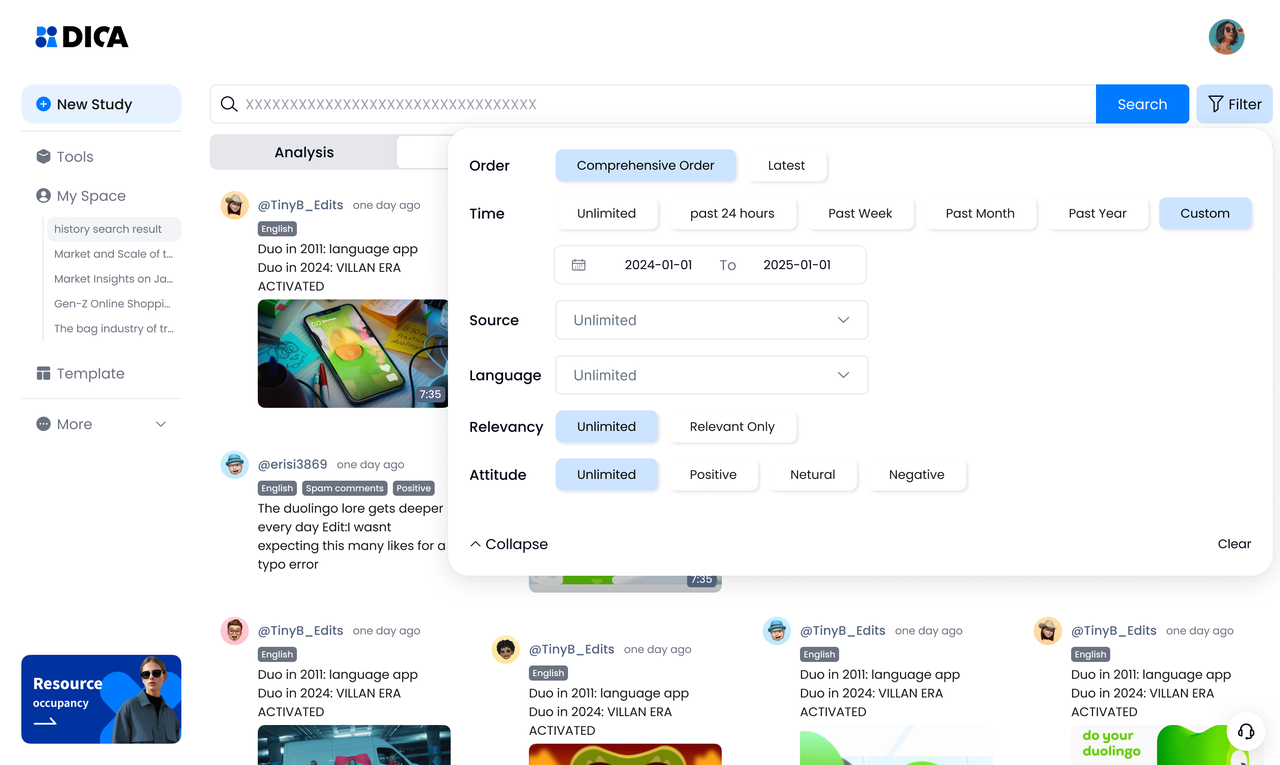
Task: Click the New Study button
Action: tap(101, 104)
